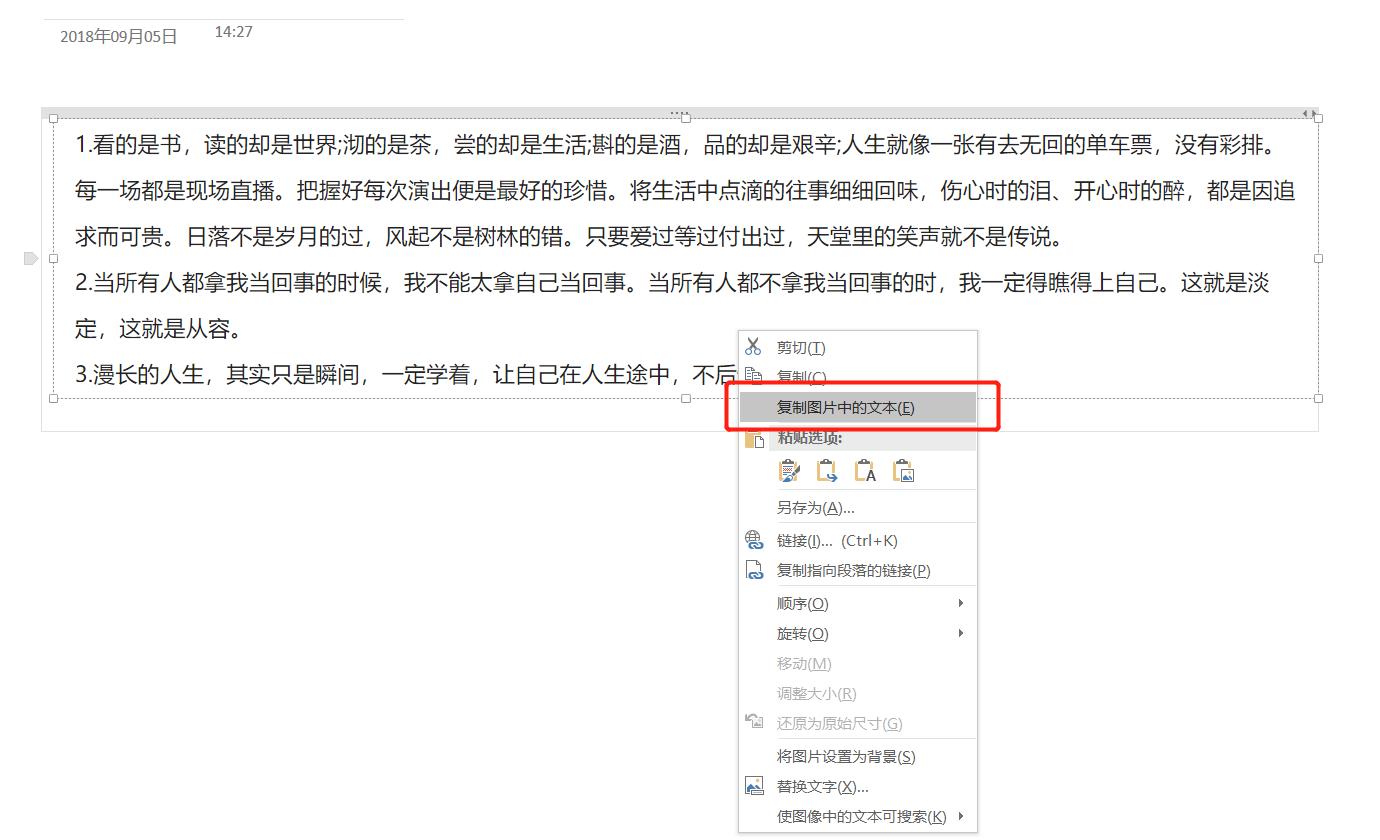The height and width of the screenshot is (840, 1380).
Task: Select the 只保留文本 paste icon with letter A
Action: click(865, 469)
